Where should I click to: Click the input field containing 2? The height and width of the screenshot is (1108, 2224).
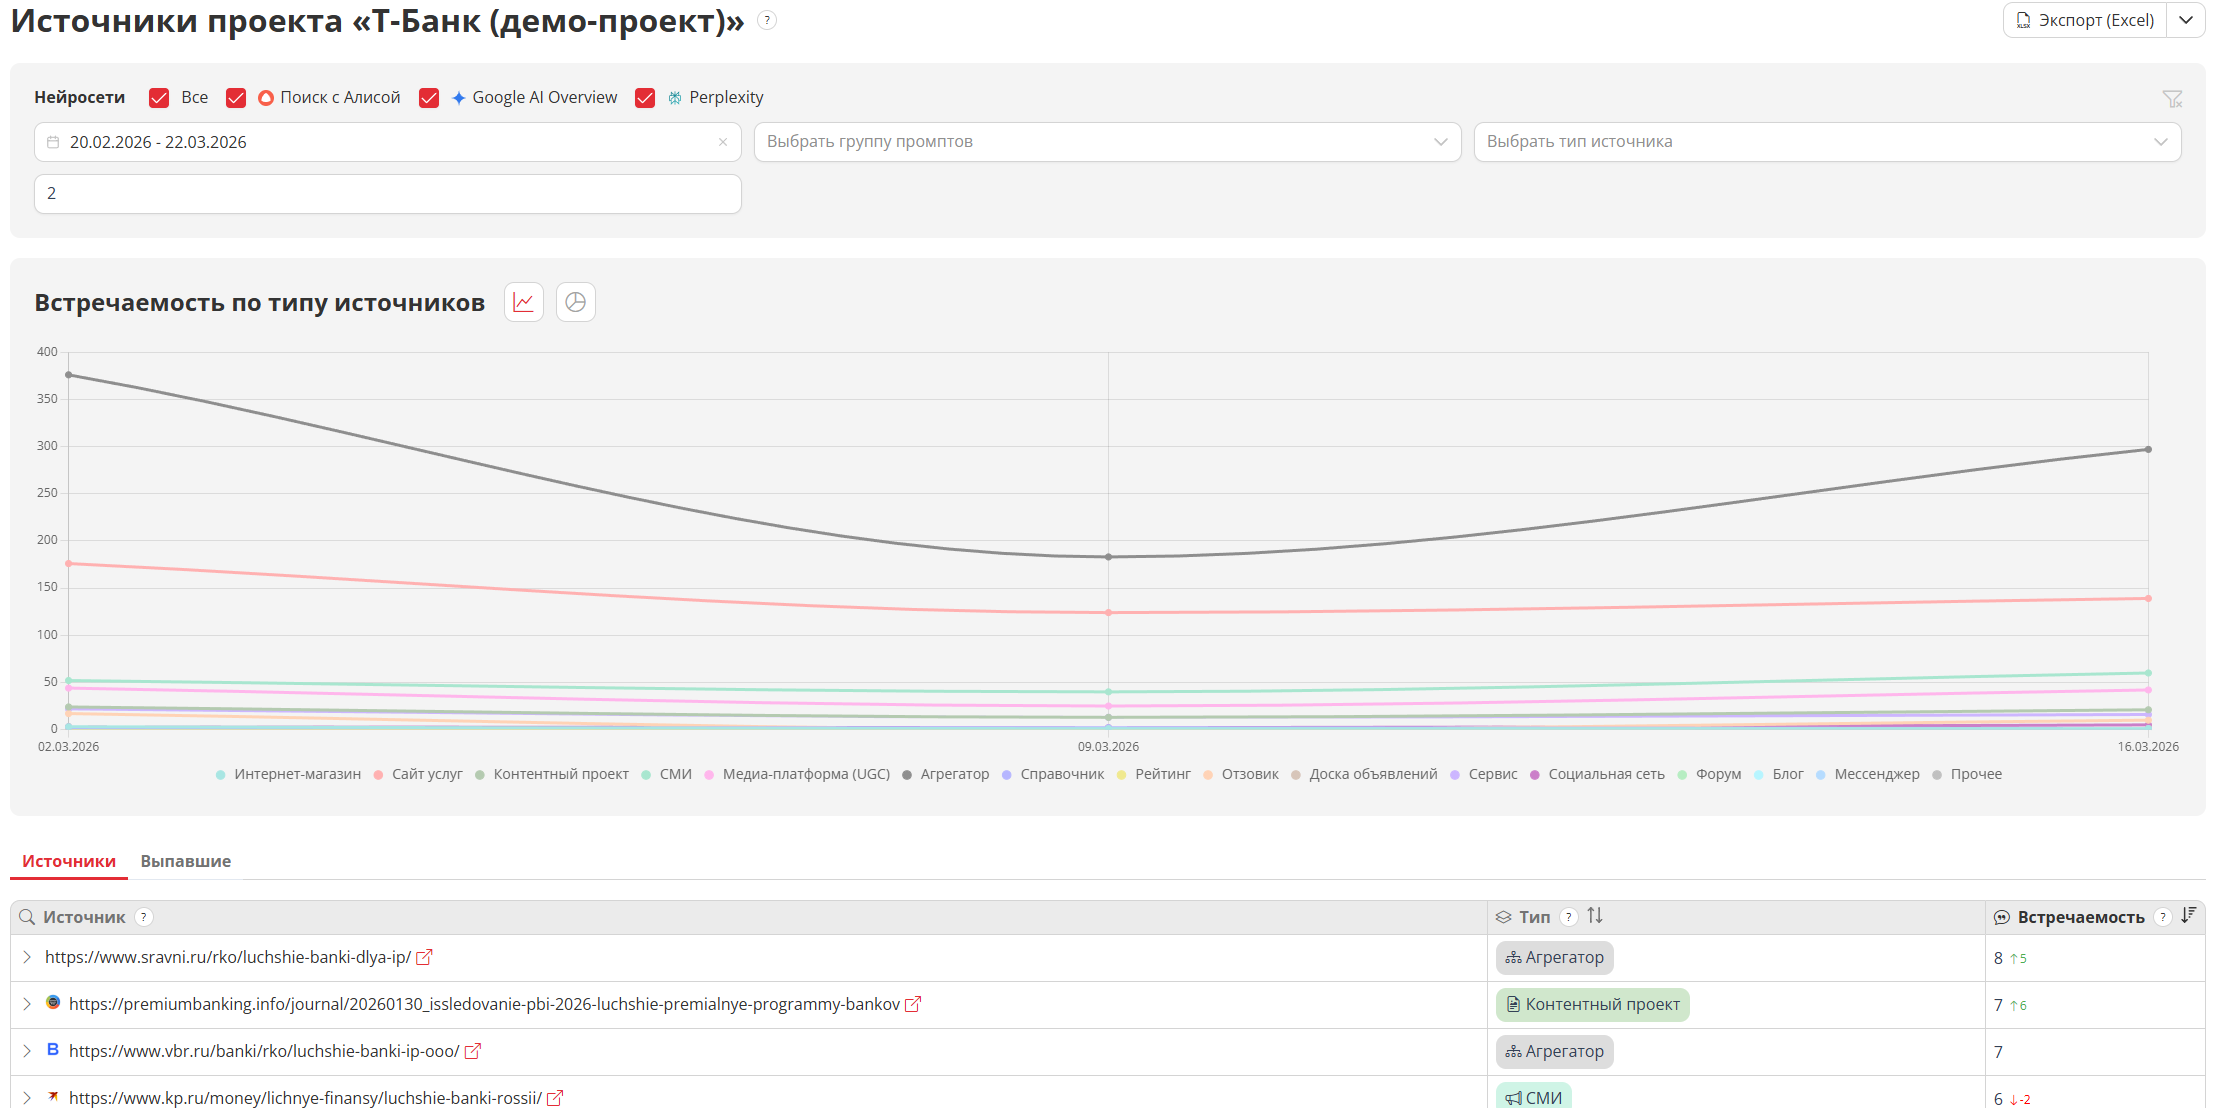point(388,193)
